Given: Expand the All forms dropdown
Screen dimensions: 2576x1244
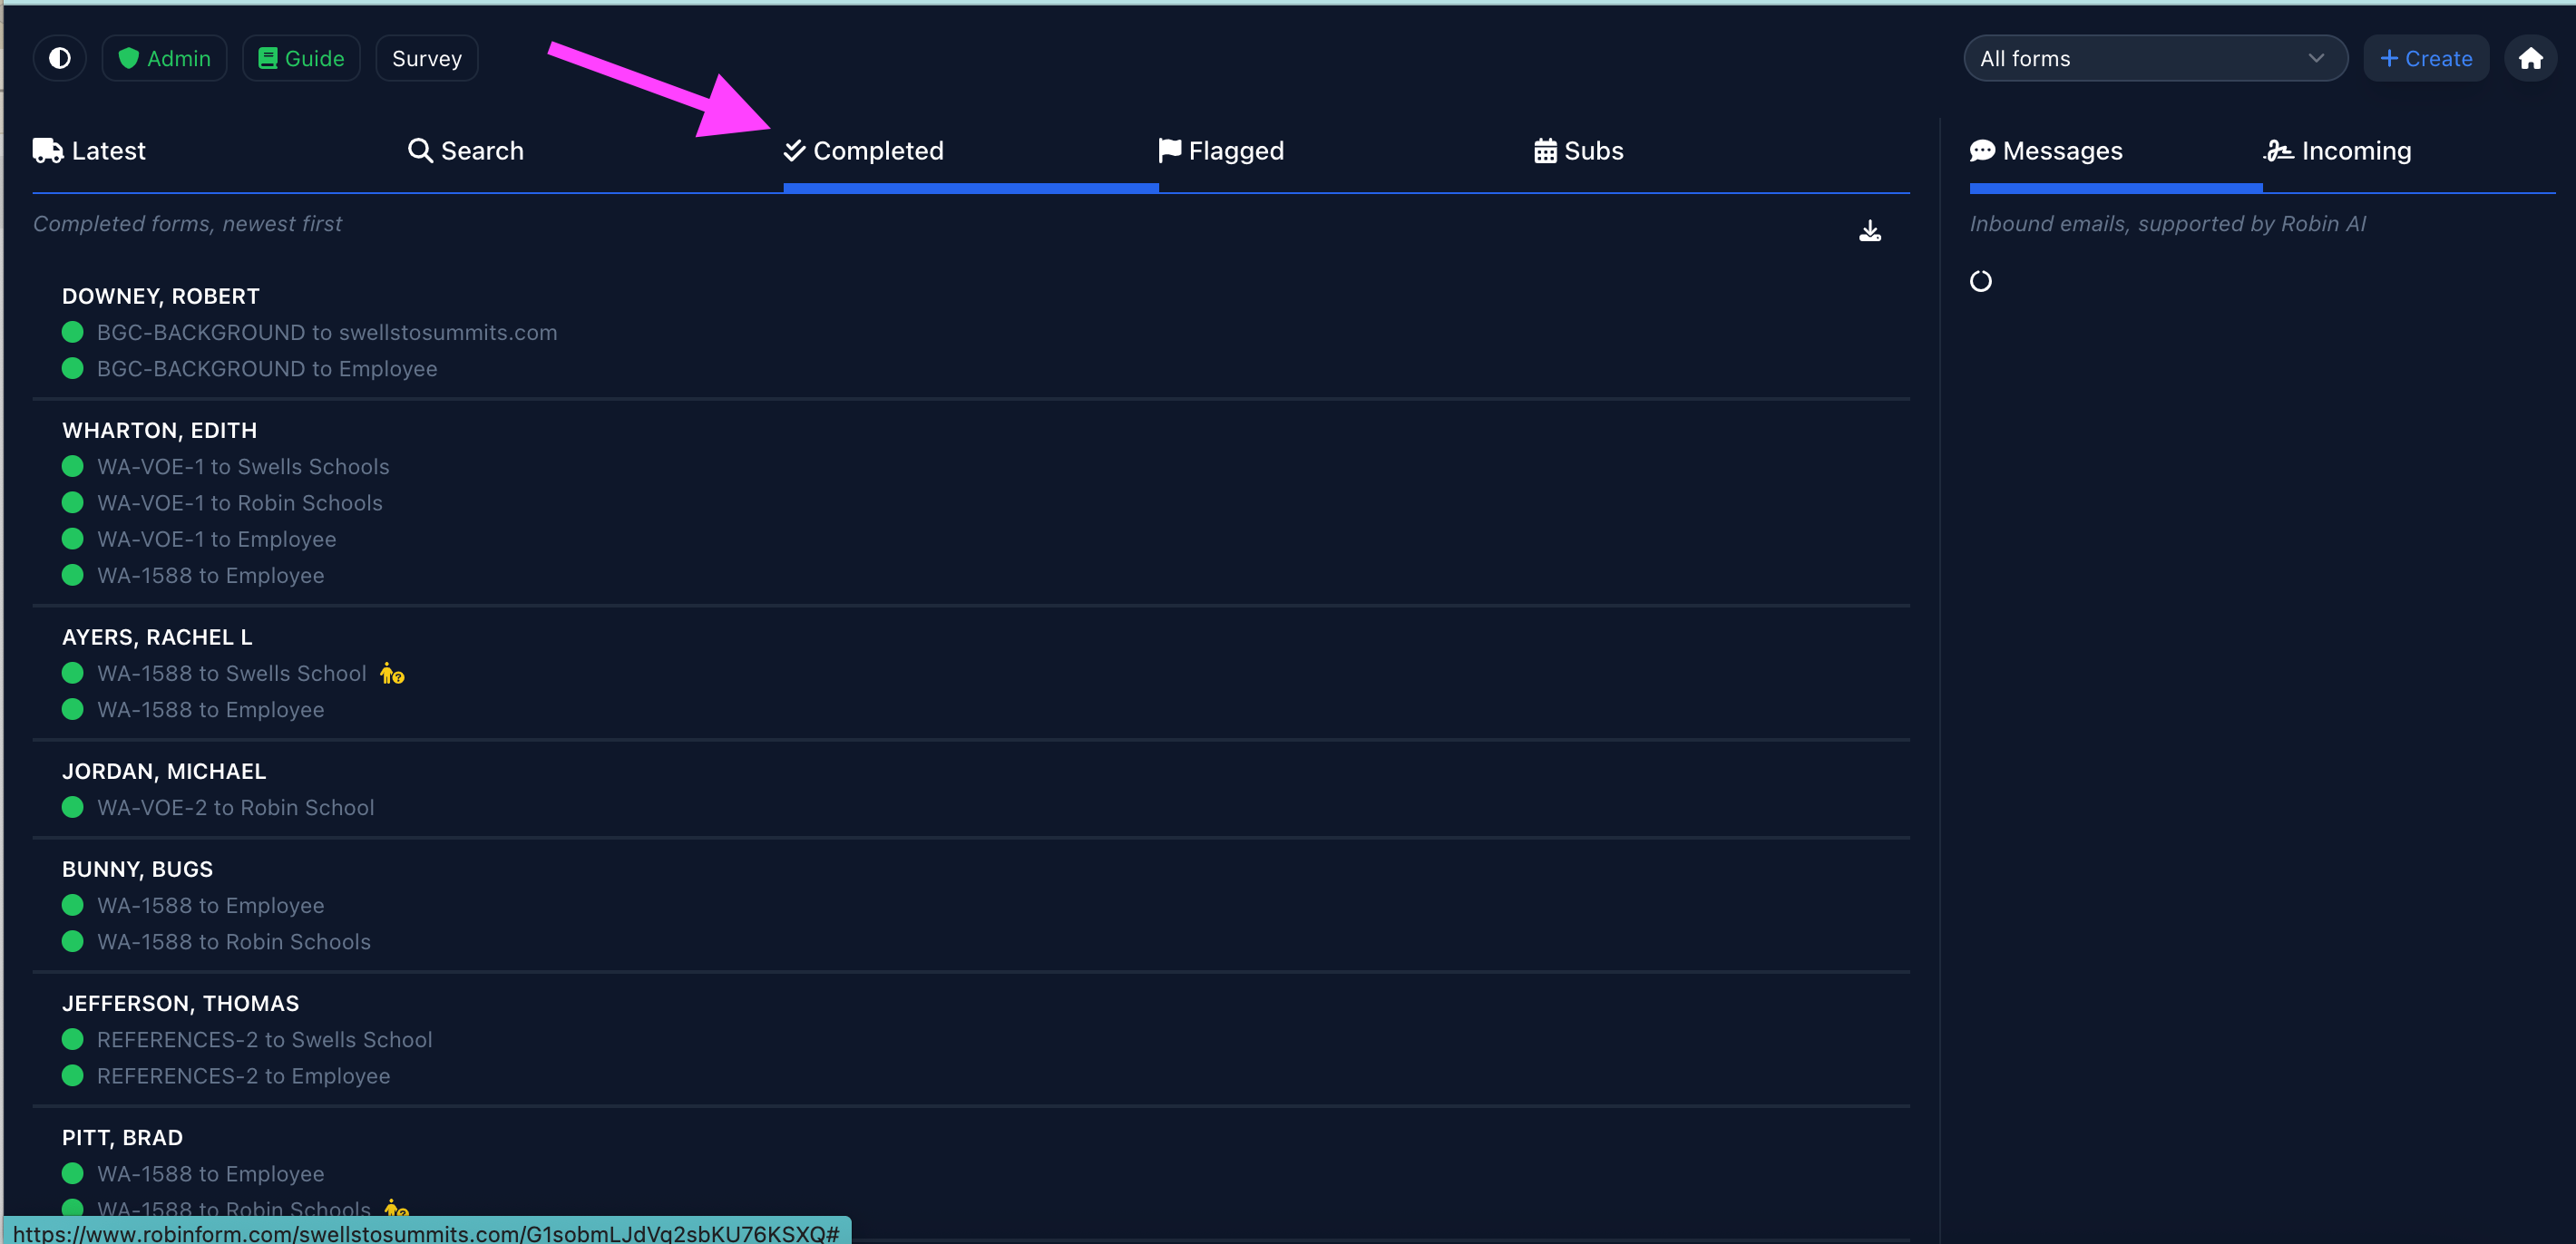Looking at the screenshot, I should pos(2154,58).
